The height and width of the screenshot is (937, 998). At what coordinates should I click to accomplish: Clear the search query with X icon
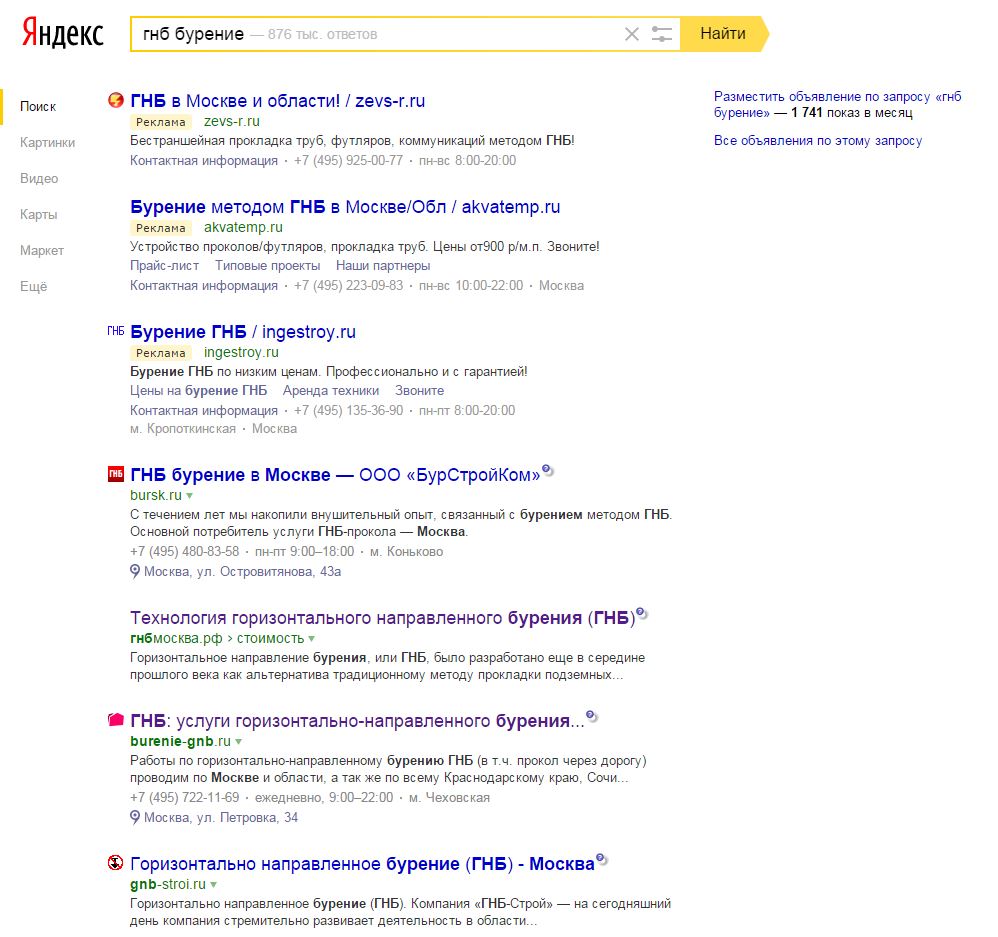tap(631, 34)
